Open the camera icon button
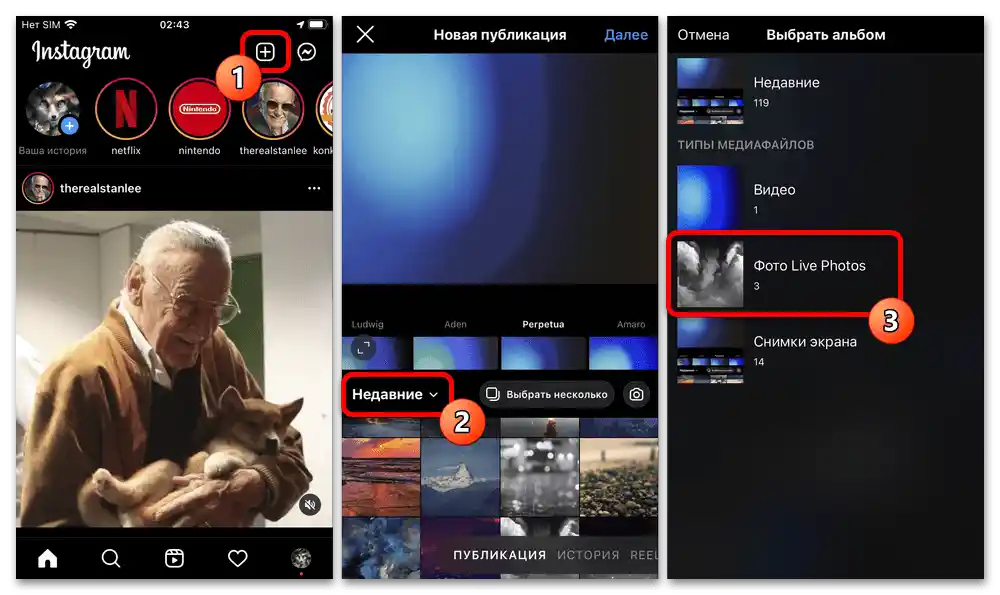 [x=636, y=394]
